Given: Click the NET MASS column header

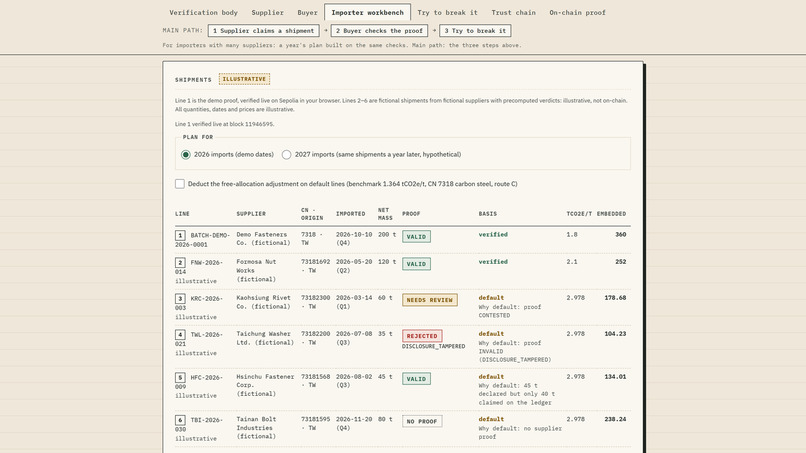Looking at the screenshot, I should click(x=385, y=214).
